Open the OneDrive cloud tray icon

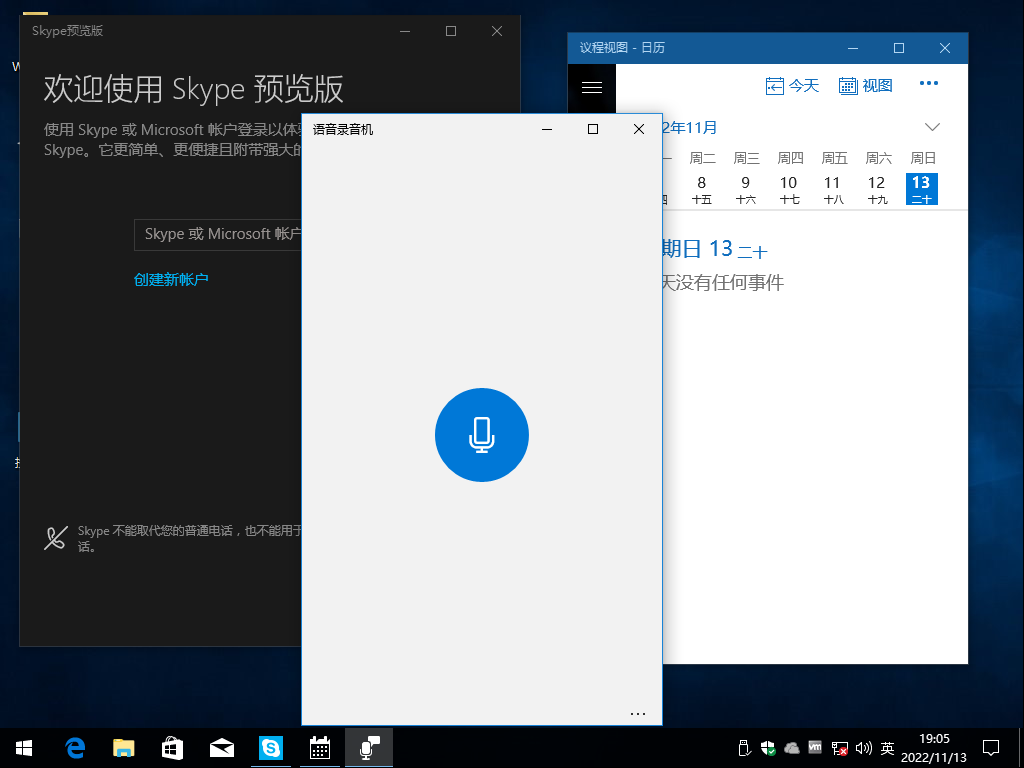click(792, 748)
